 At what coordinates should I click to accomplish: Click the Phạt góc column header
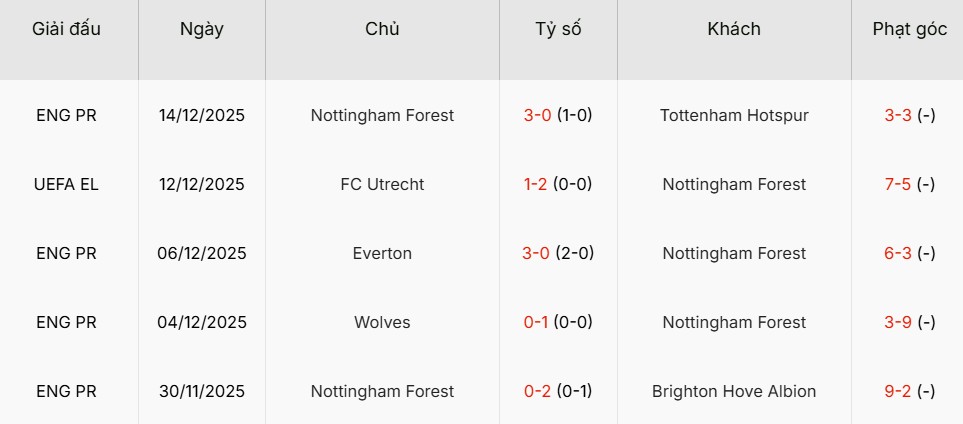click(909, 29)
